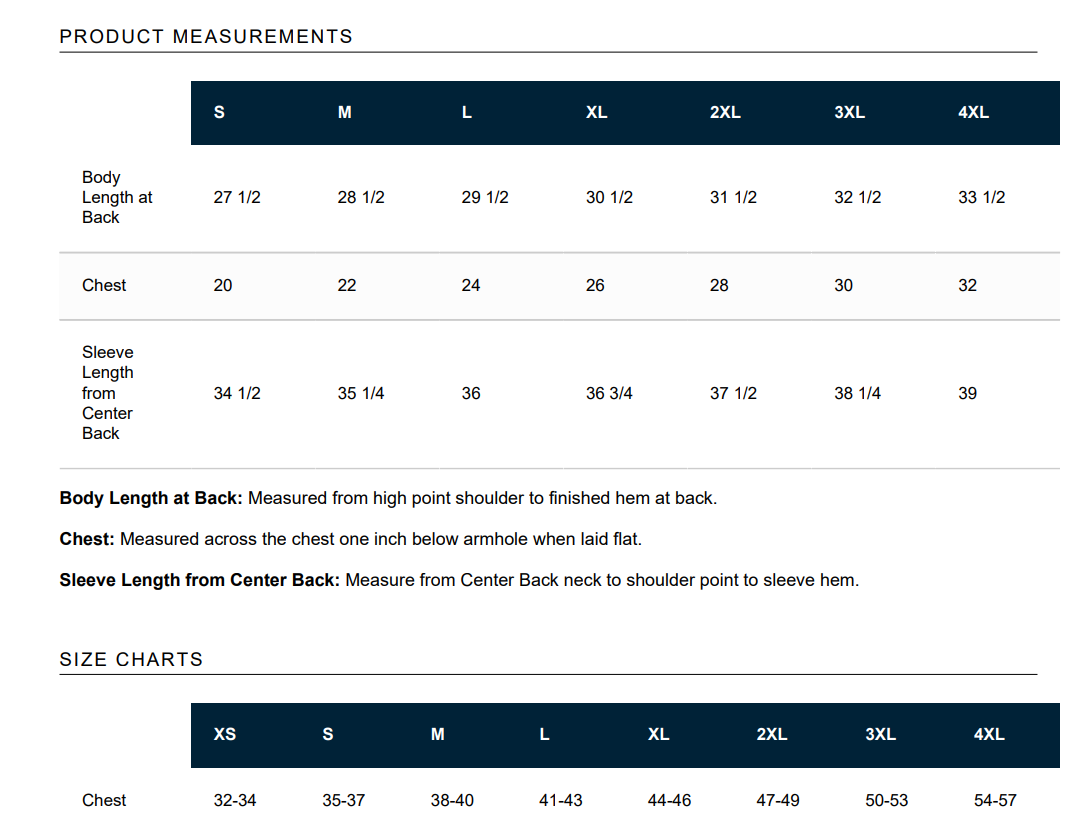Screen dimensions: 1088x820
Task: Click the Chest row label in measurements table
Action: [104, 285]
